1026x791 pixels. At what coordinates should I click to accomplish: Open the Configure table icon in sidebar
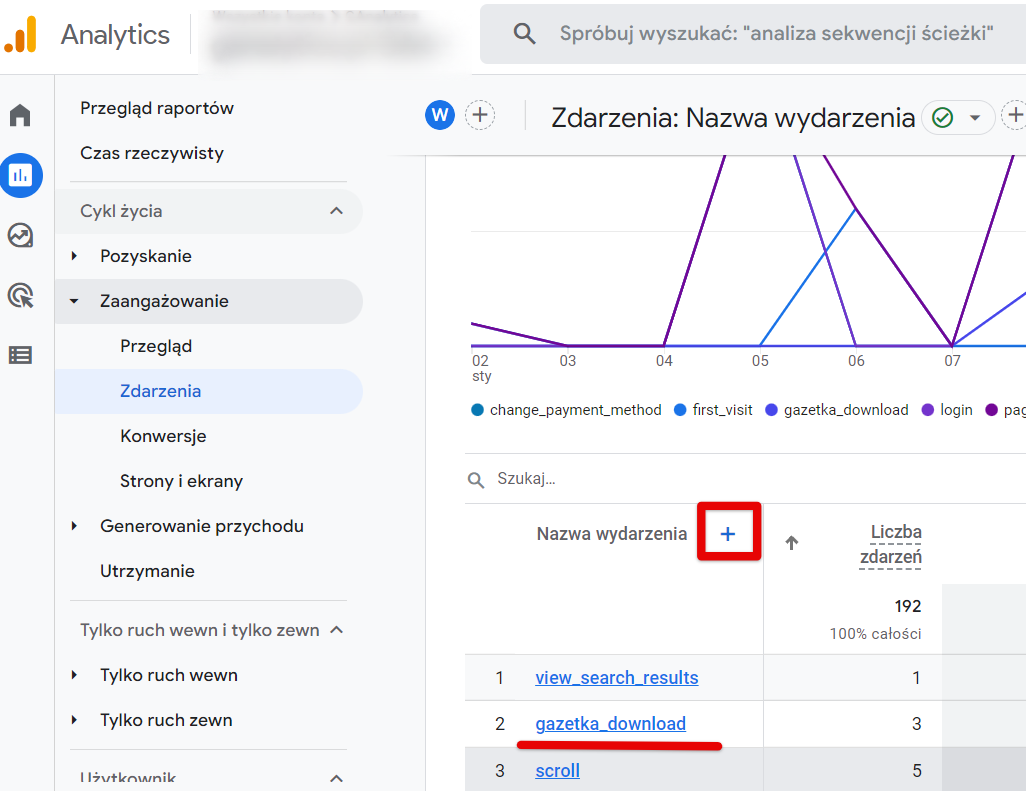[x=20, y=355]
